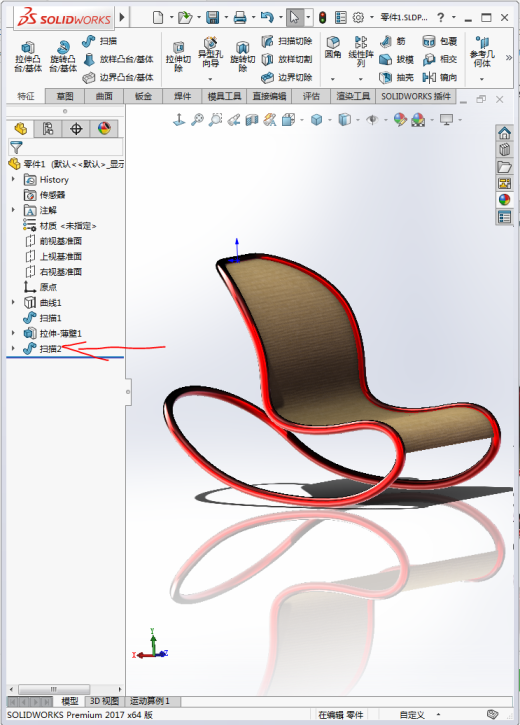Open the 异型孔向导 hole wizard

click(x=210, y=52)
